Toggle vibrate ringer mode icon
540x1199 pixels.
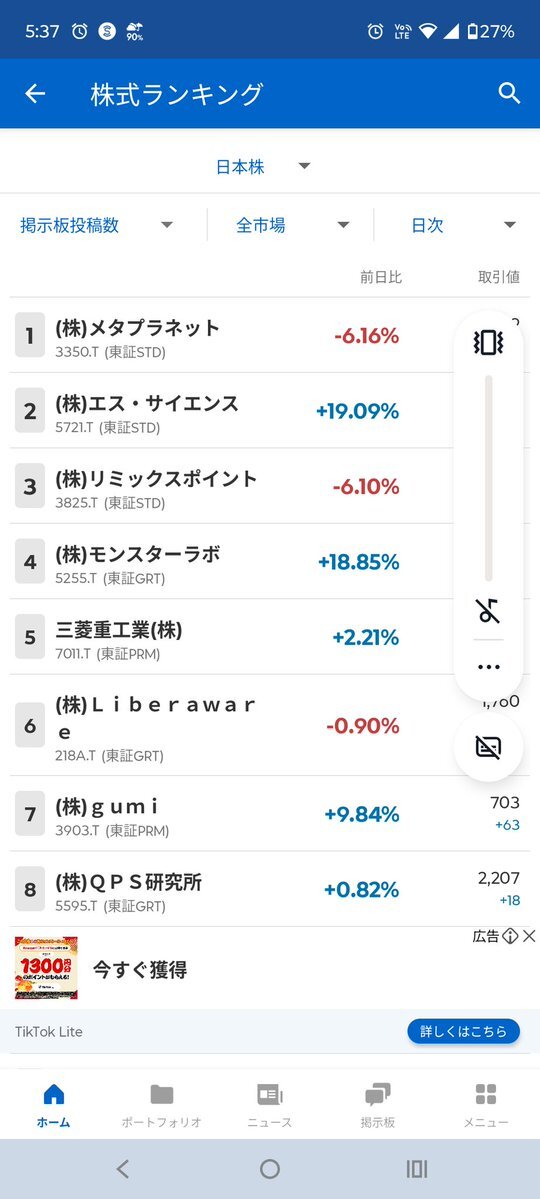488,343
